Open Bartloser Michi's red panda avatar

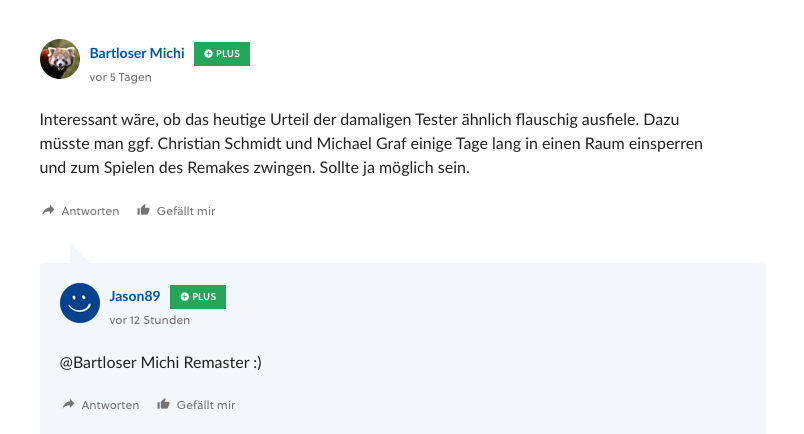pos(60,59)
